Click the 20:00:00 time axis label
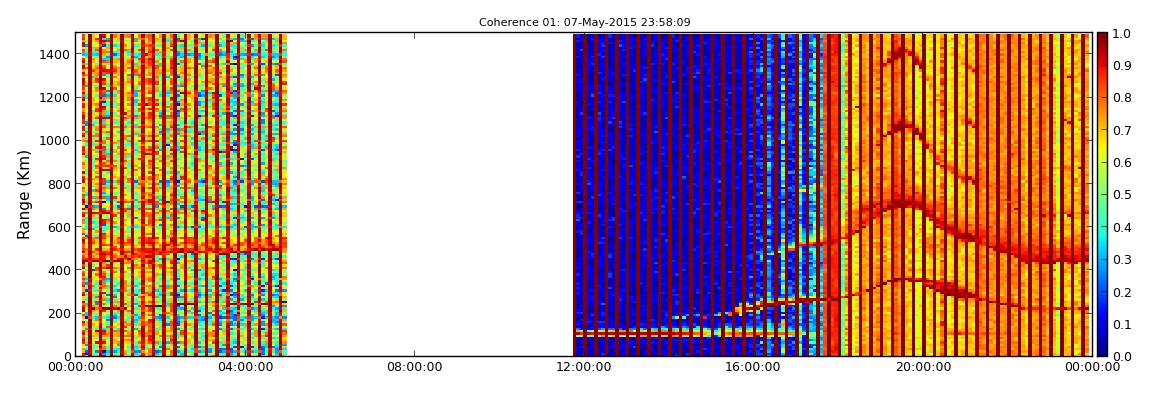 pos(923,367)
